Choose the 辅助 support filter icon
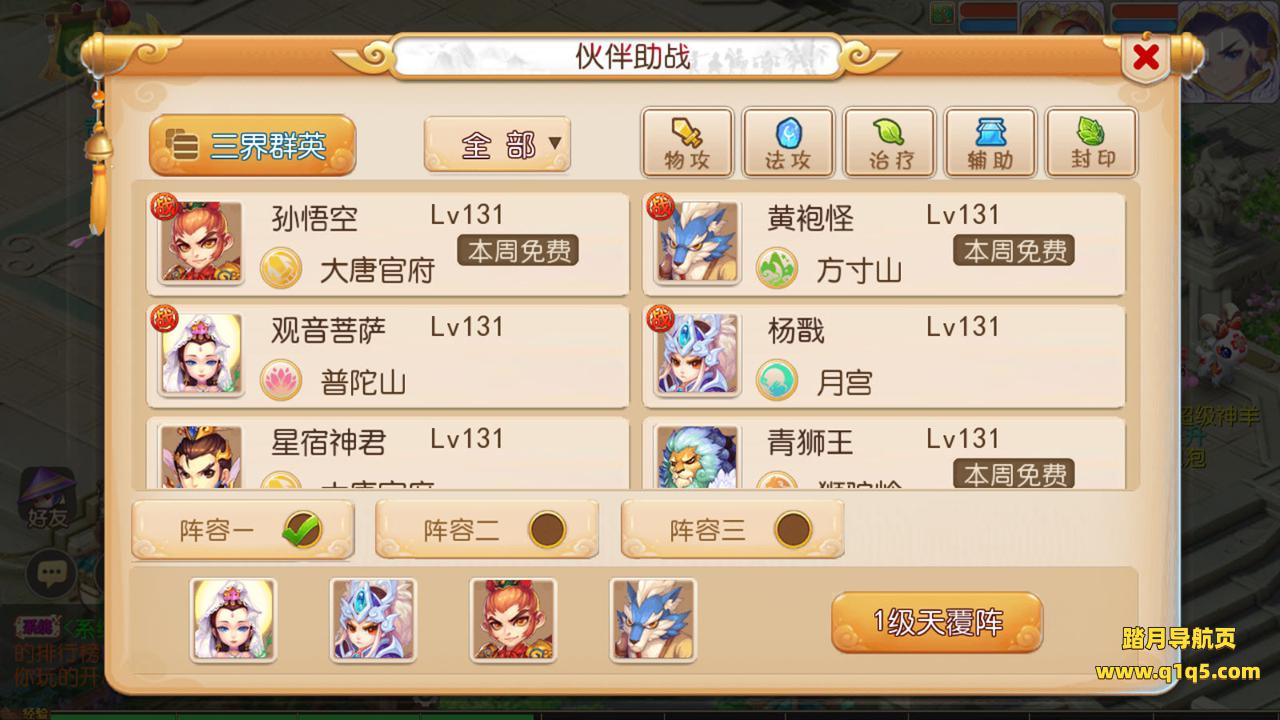The width and height of the screenshot is (1280, 720). (x=990, y=143)
